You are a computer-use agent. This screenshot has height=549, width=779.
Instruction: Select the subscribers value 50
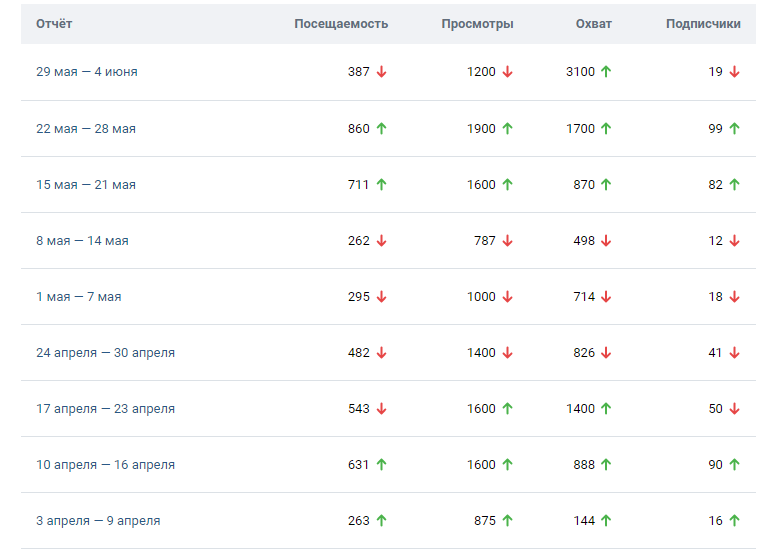715,409
